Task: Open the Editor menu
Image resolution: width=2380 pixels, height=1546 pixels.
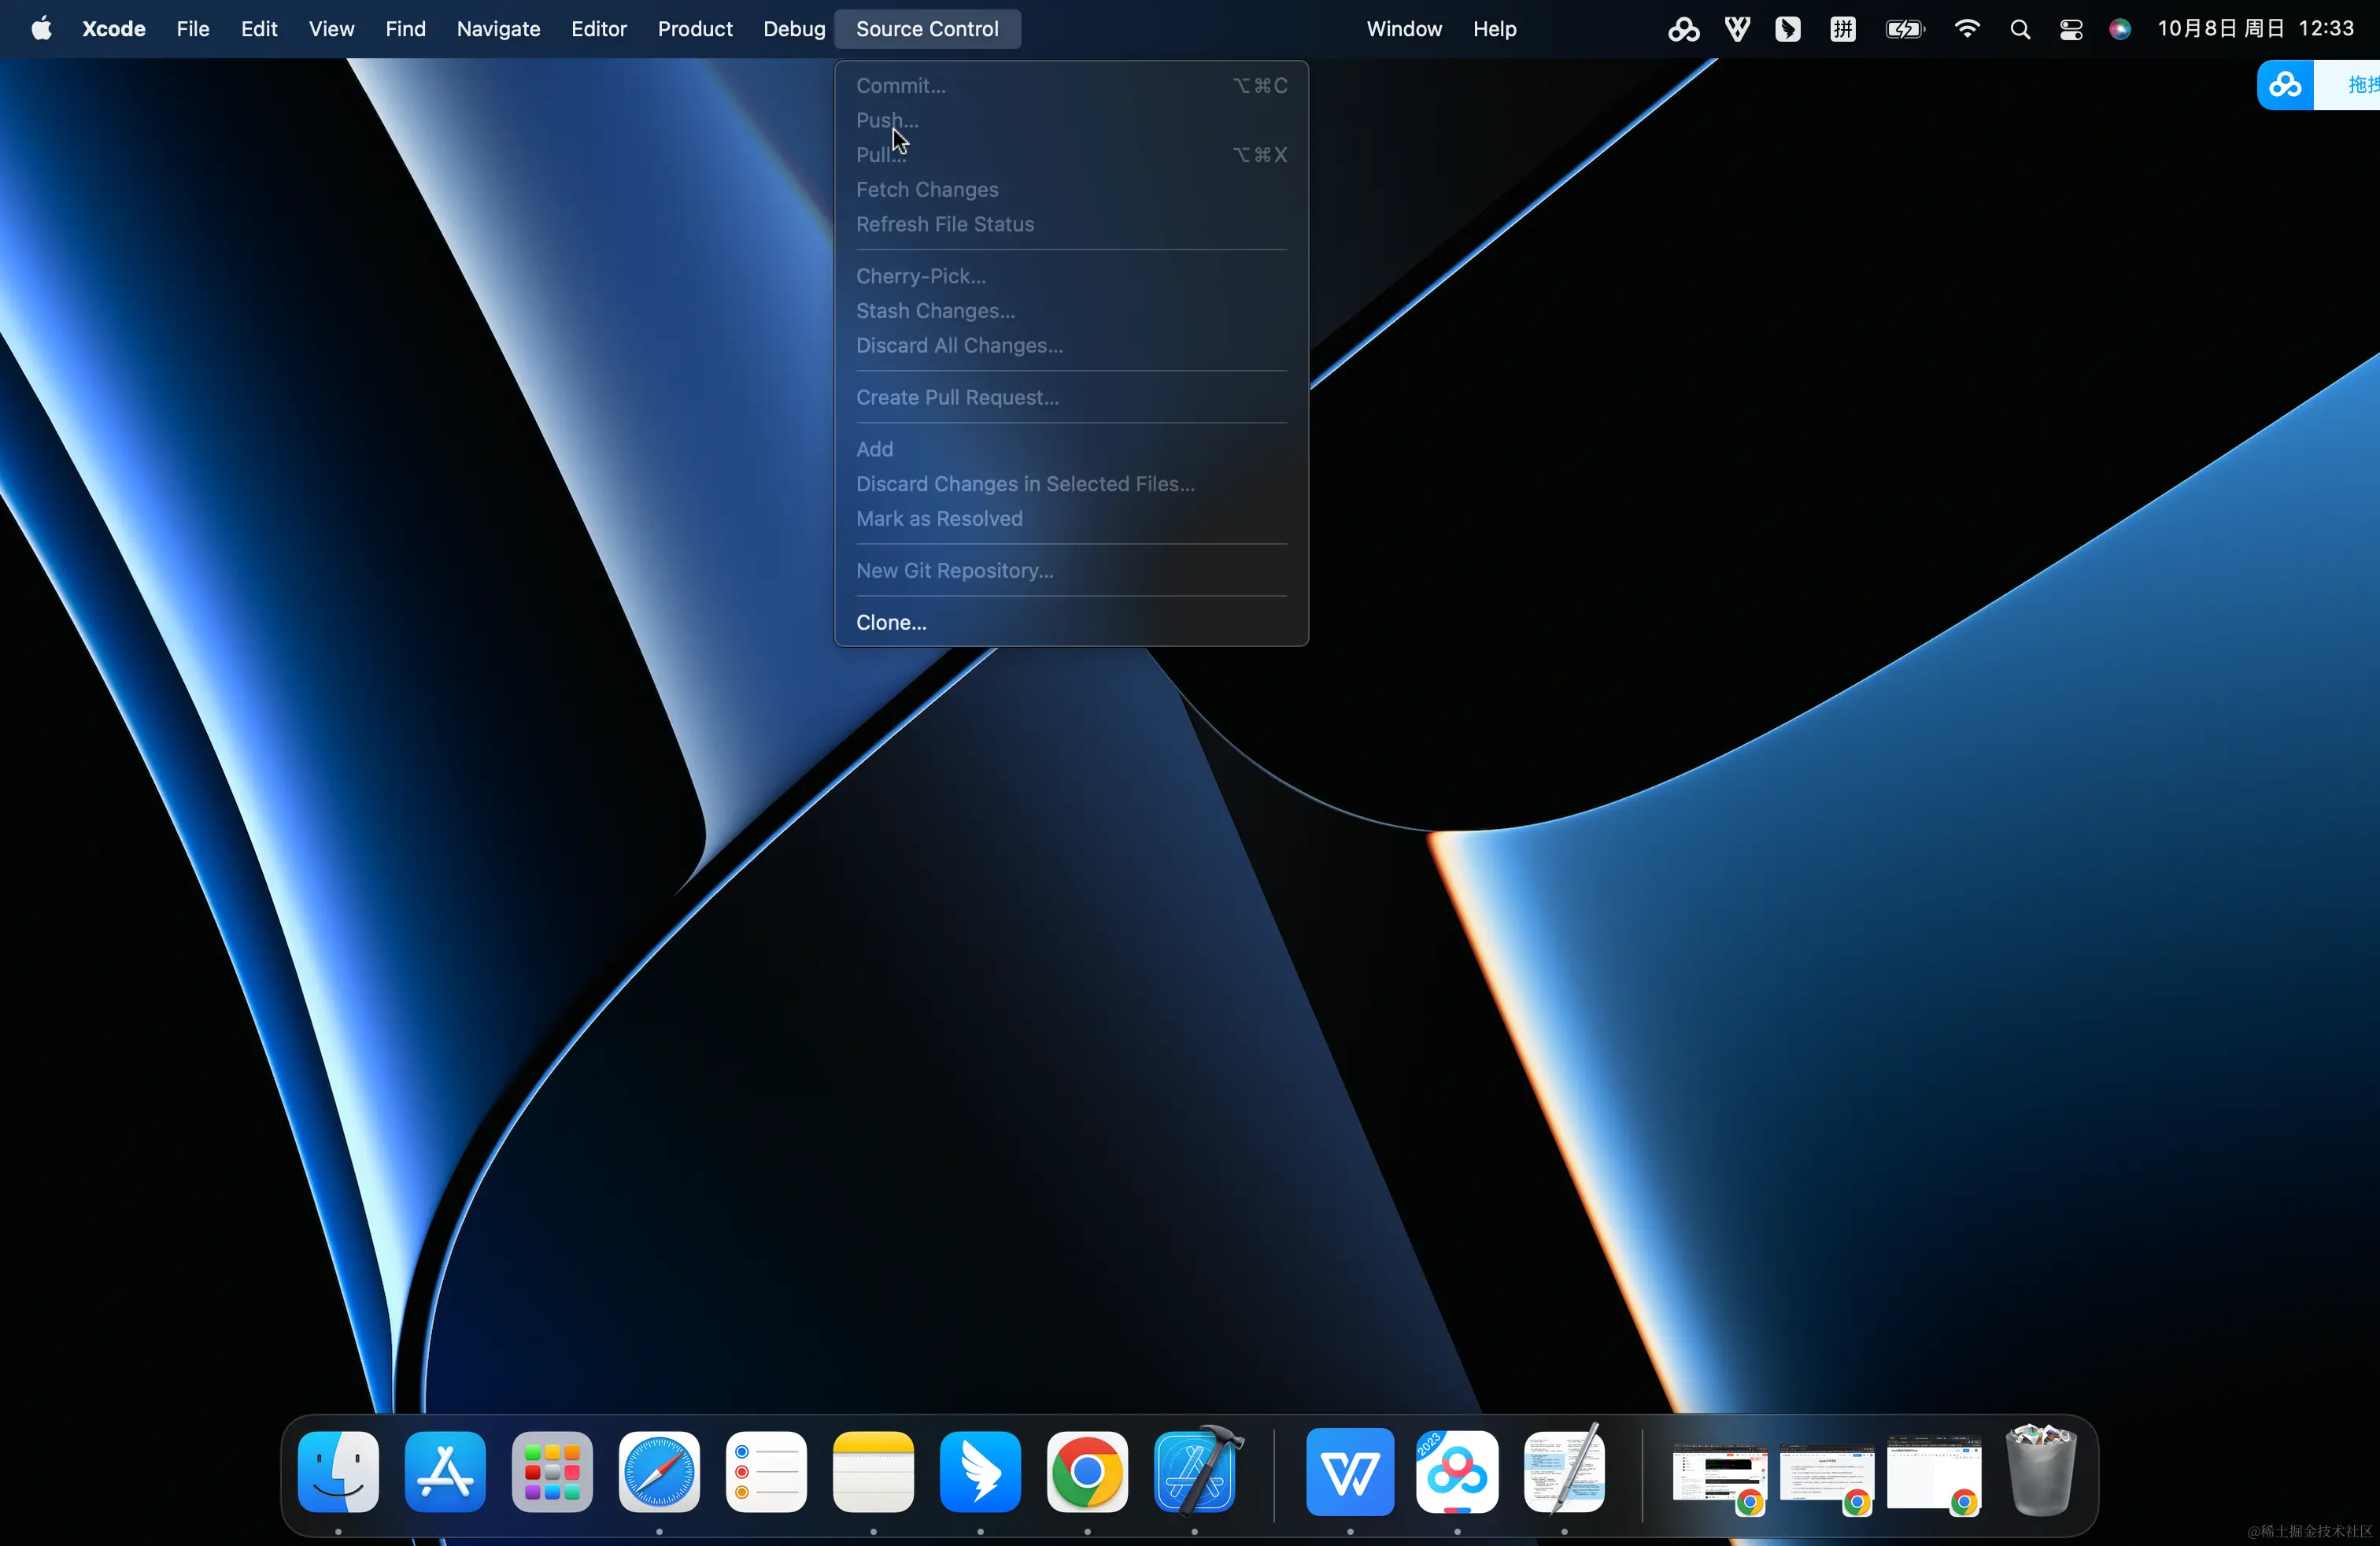Action: 598,29
